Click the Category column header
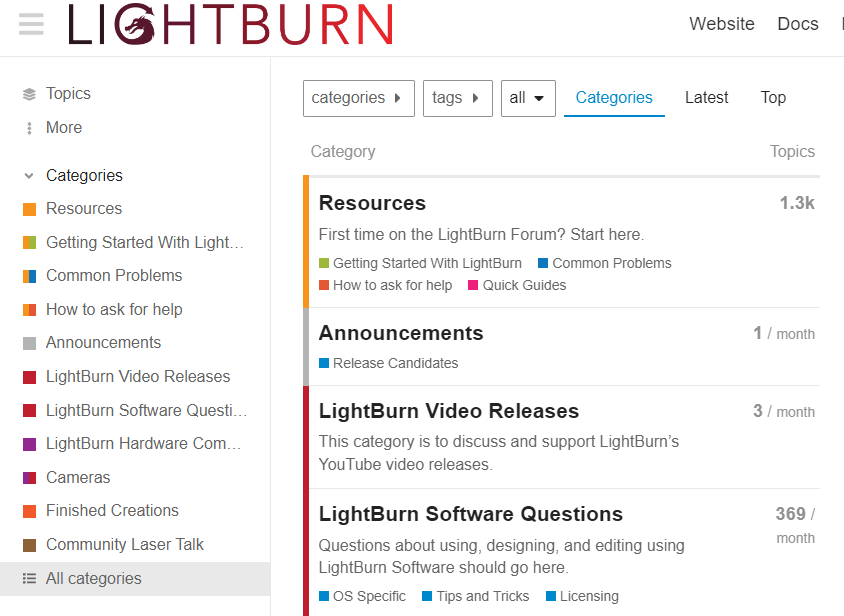Viewport: 844px width, 616px height. tap(343, 152)
